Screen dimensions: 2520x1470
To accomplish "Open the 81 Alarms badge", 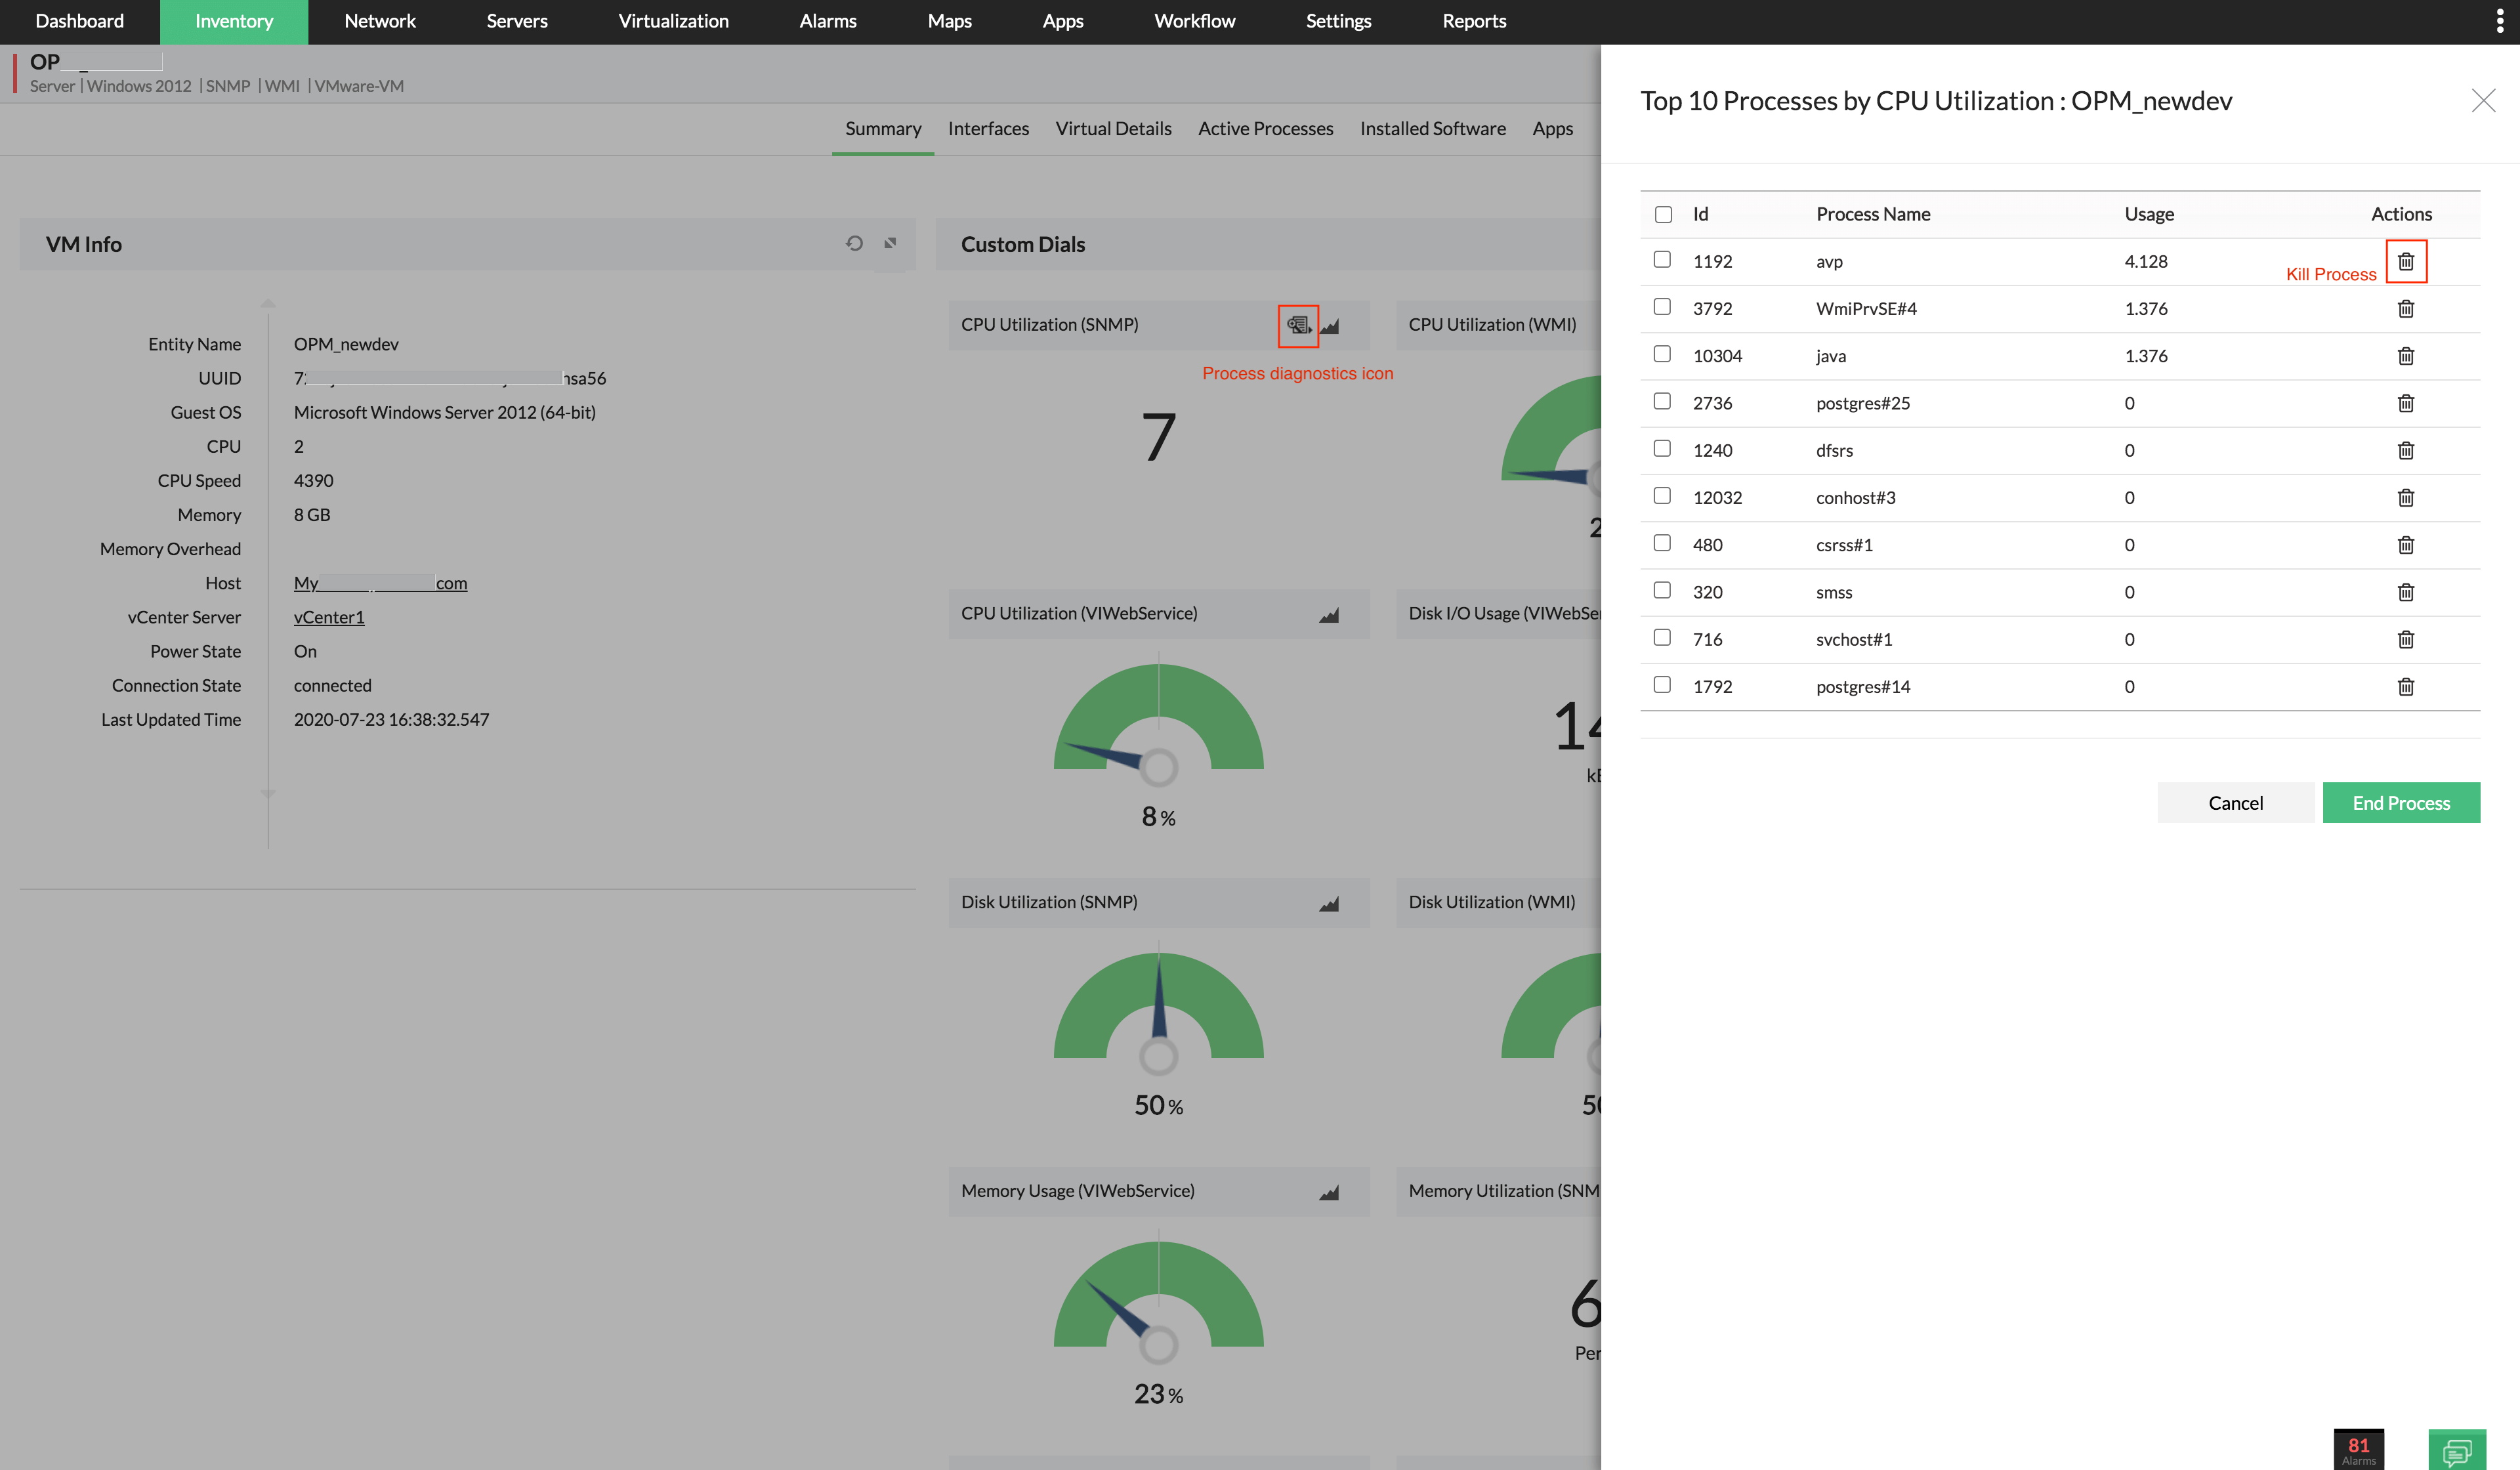I will click(x=2358, y=1449).
